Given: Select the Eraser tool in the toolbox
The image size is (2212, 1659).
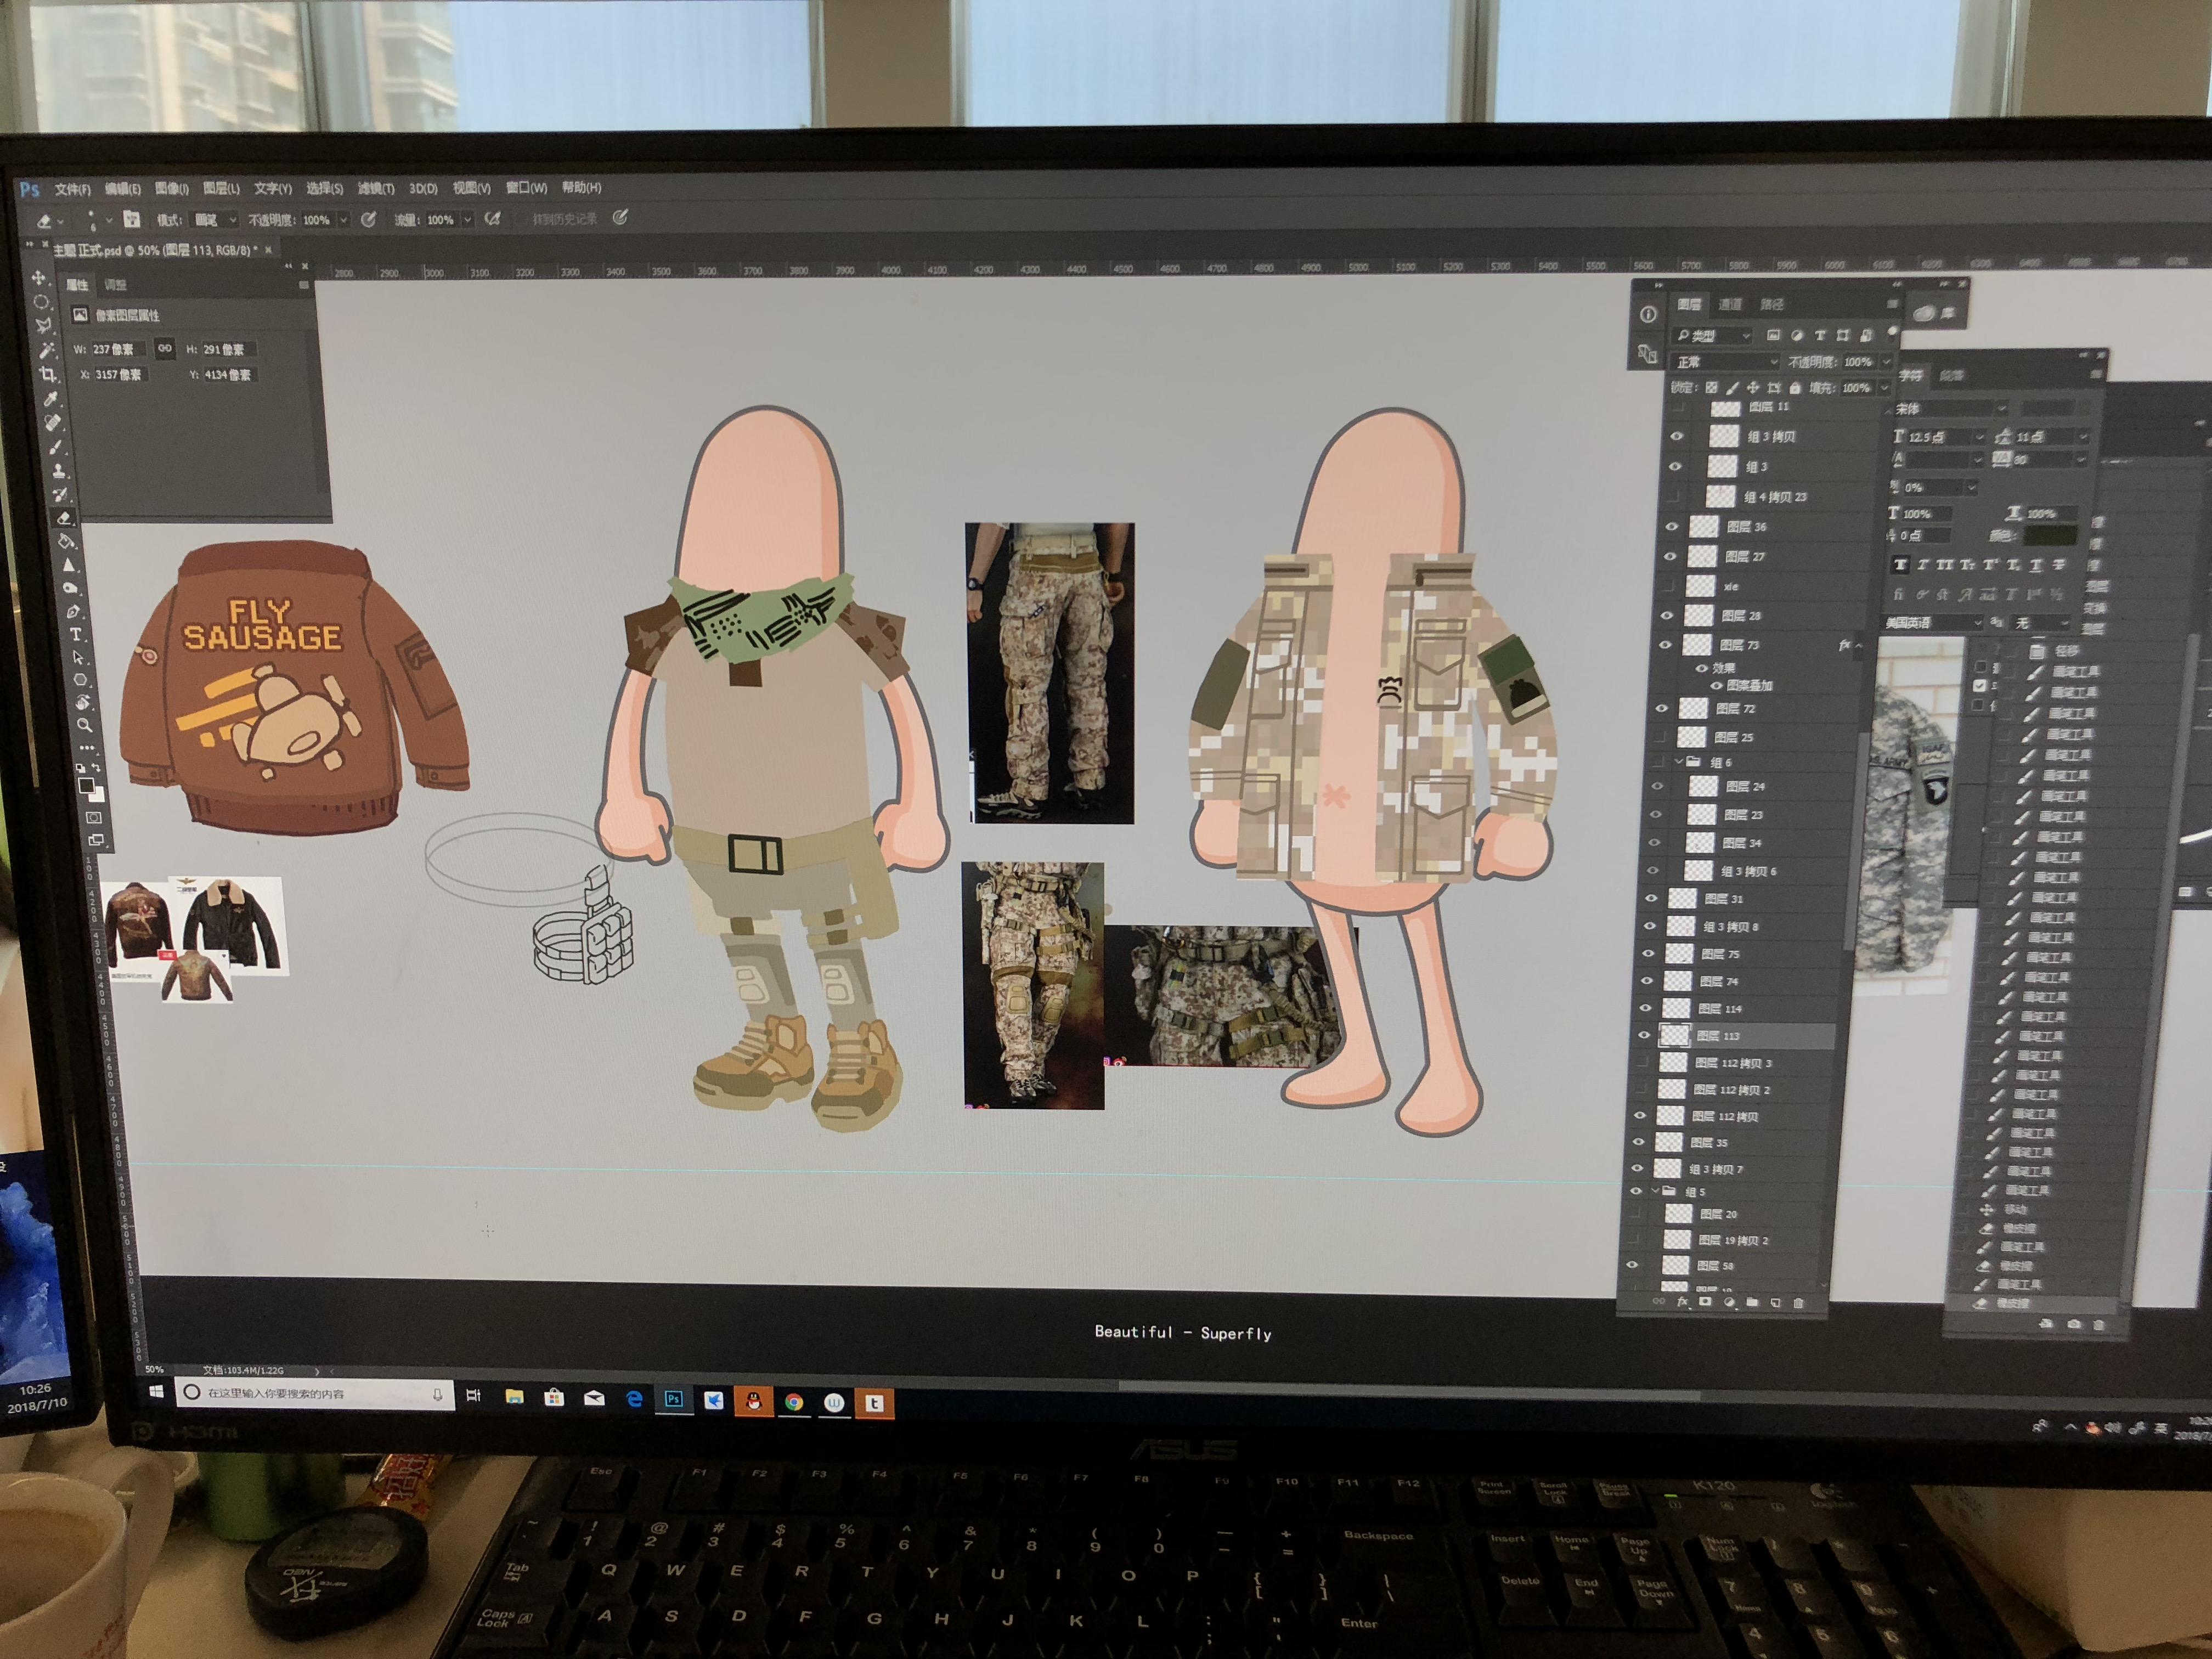Looking at the screenshot, I should 63,518.
